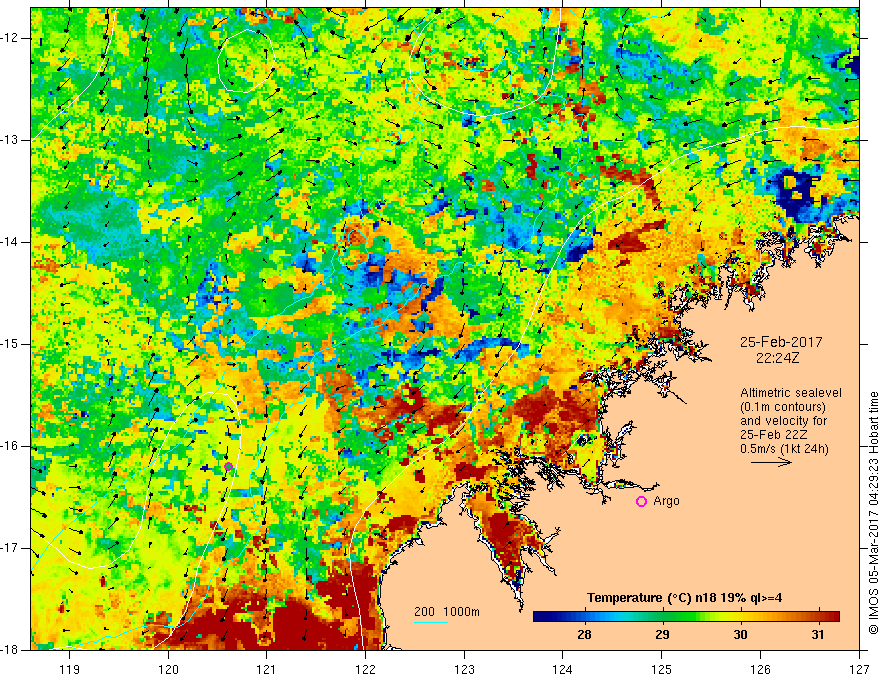Click the cyan 200m isobath legend line
Screen dimensions: 880x680
431,622
